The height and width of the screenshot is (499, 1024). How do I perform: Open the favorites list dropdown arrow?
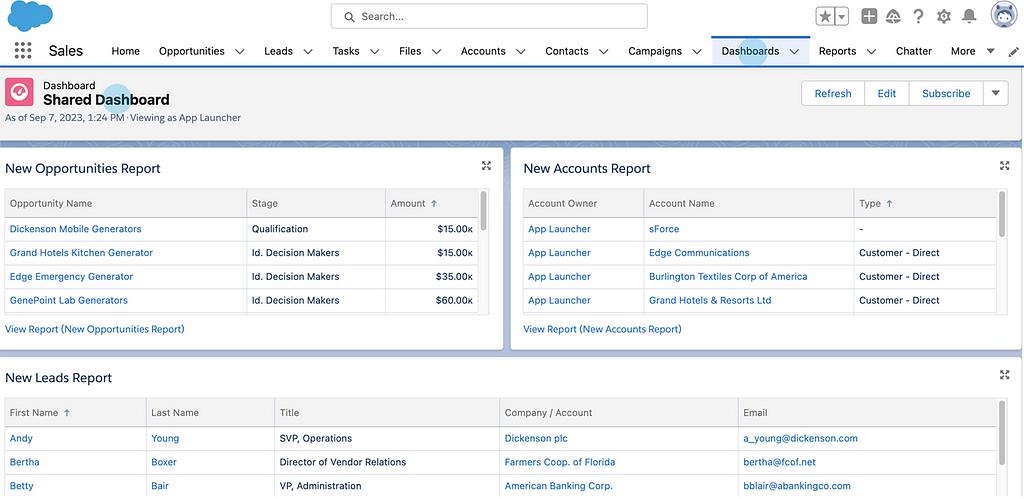(x=842, y=17)
